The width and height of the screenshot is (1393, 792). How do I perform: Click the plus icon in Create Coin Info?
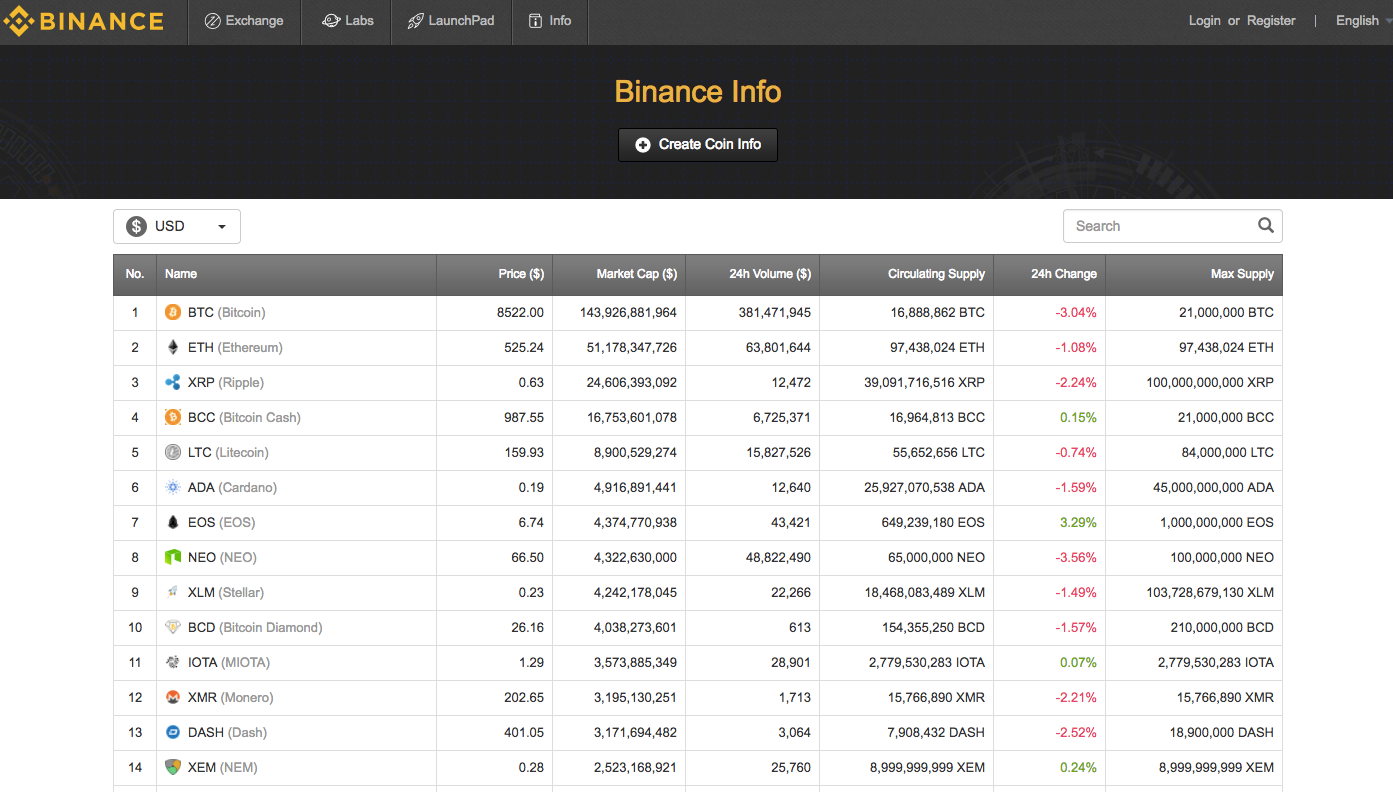643,145
